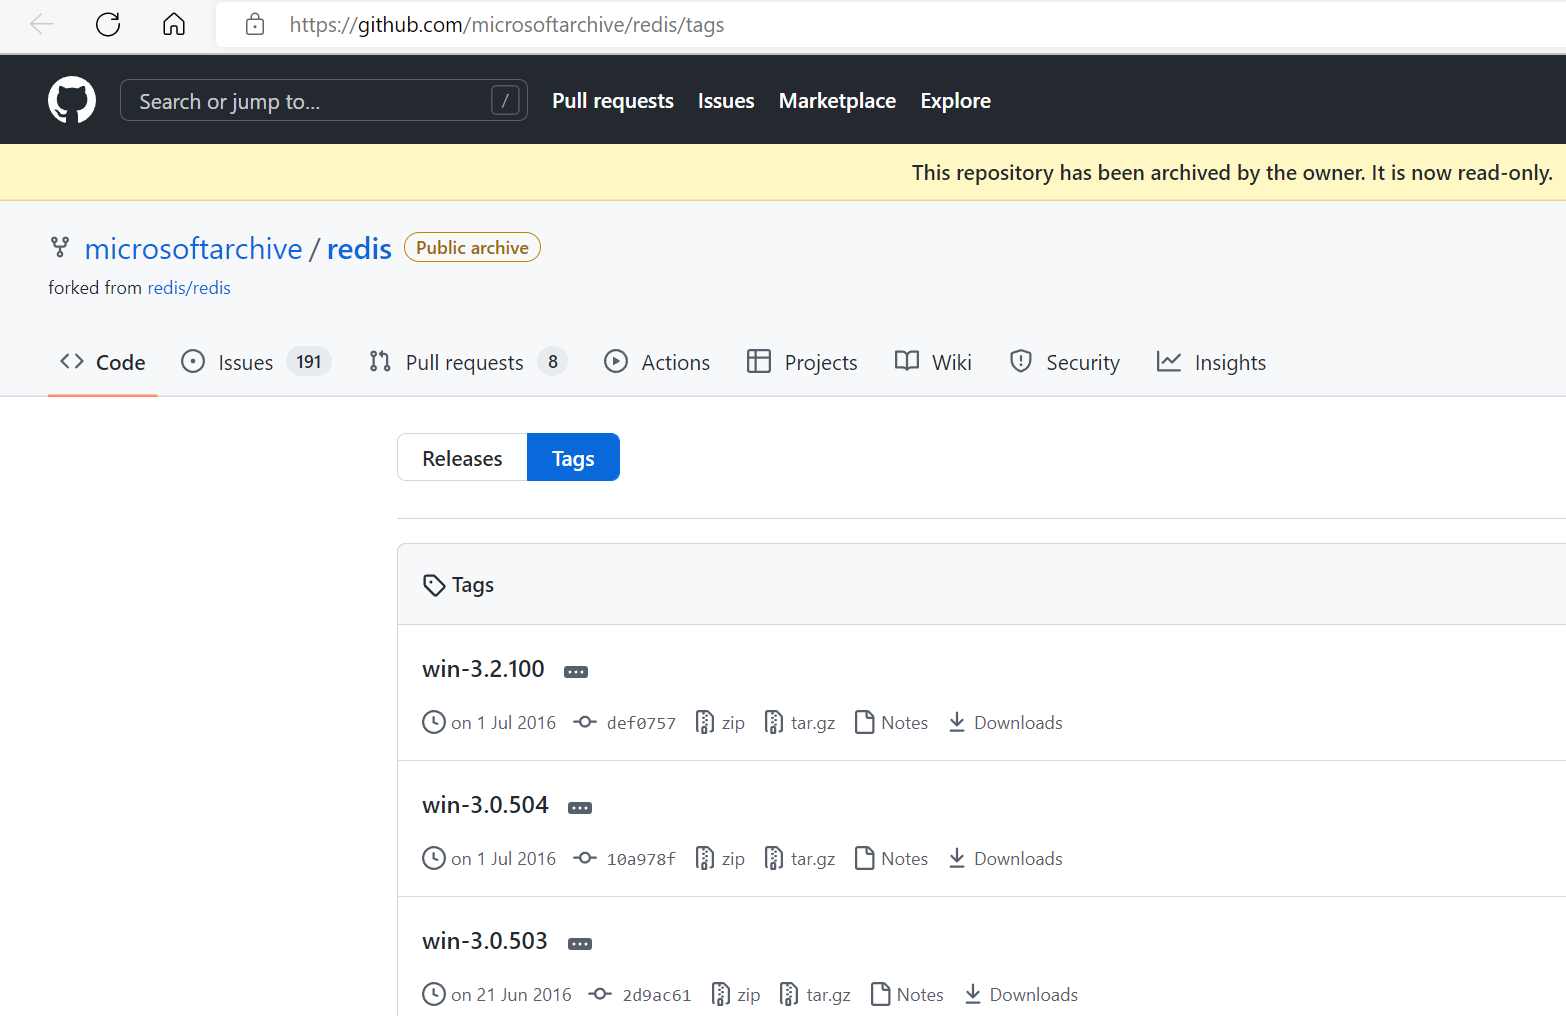Click the 'on 1 Jul 2016' date for win-3.2.100
Image resolution: width=1566 pixels, height=1016 pixels.
click(503, 723)
